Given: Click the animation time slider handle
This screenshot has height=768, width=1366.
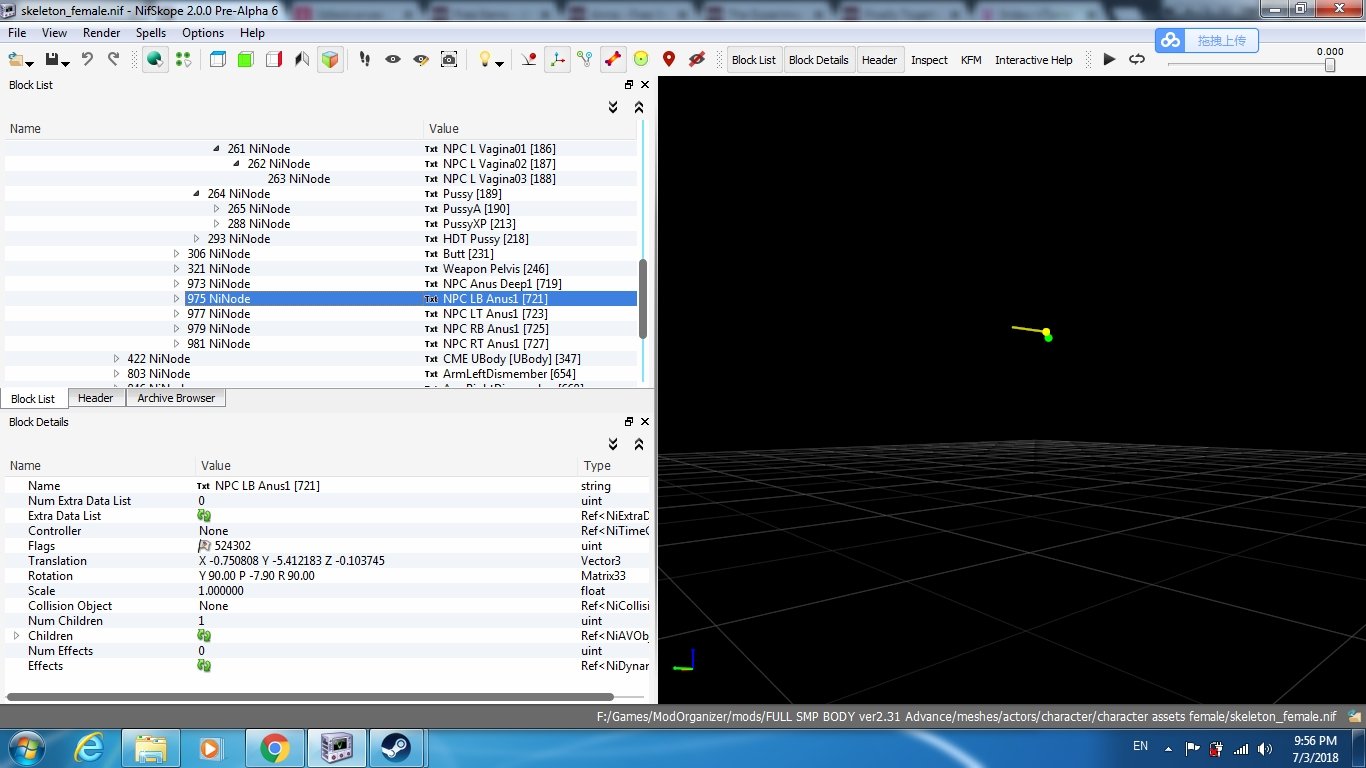Looking at the screenshot, I should click(x=1330, y=65).
